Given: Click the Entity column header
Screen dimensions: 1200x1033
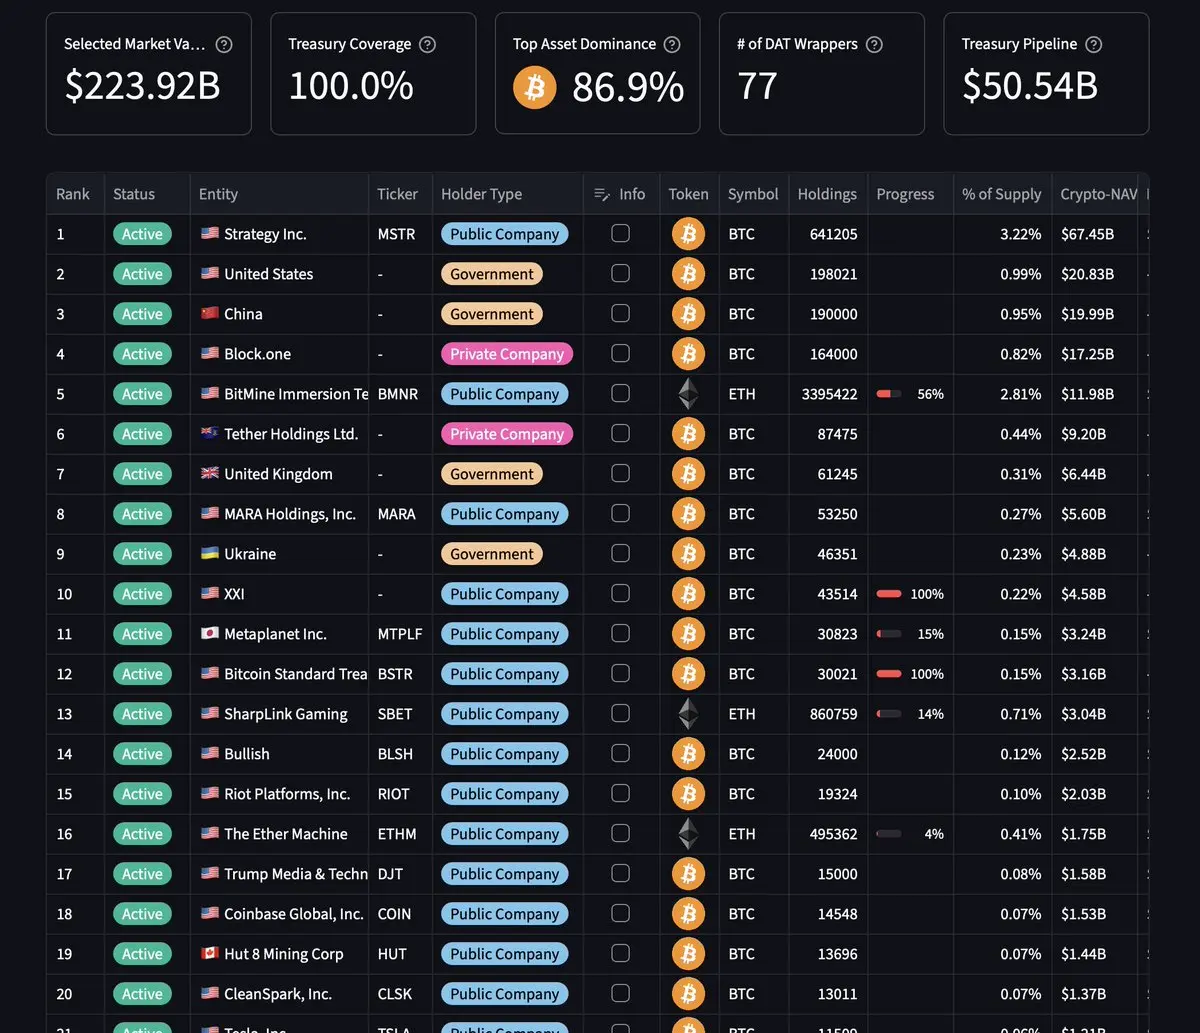Looking at the screenshot, I should [218, 194].
